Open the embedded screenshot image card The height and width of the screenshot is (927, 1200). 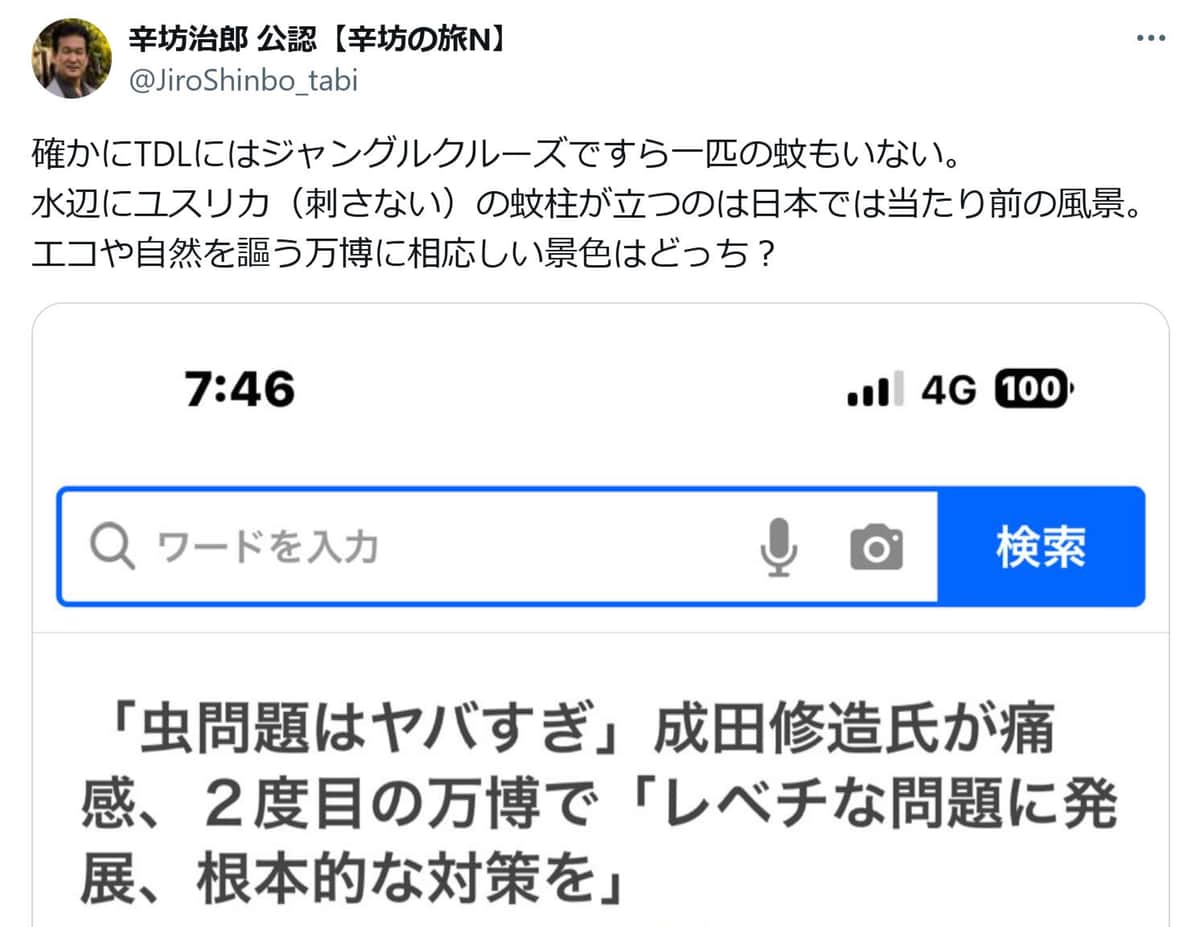[x=600, y=615]
